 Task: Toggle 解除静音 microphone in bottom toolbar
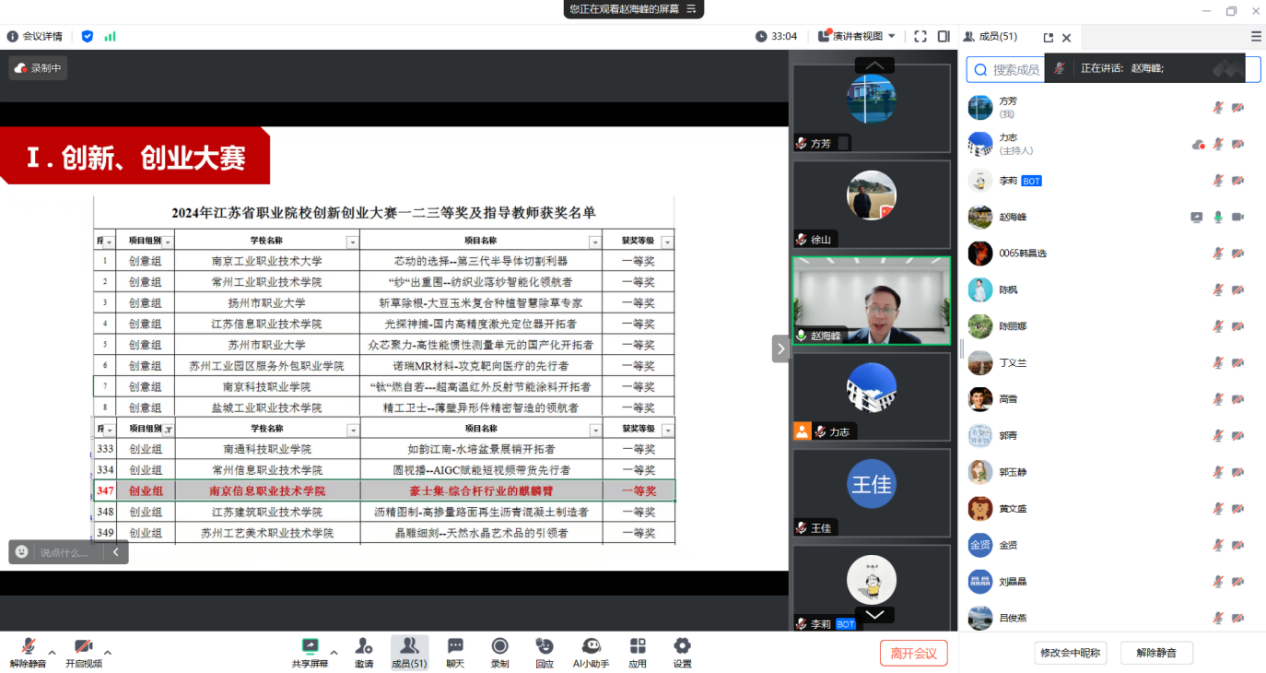pos(28,647)
